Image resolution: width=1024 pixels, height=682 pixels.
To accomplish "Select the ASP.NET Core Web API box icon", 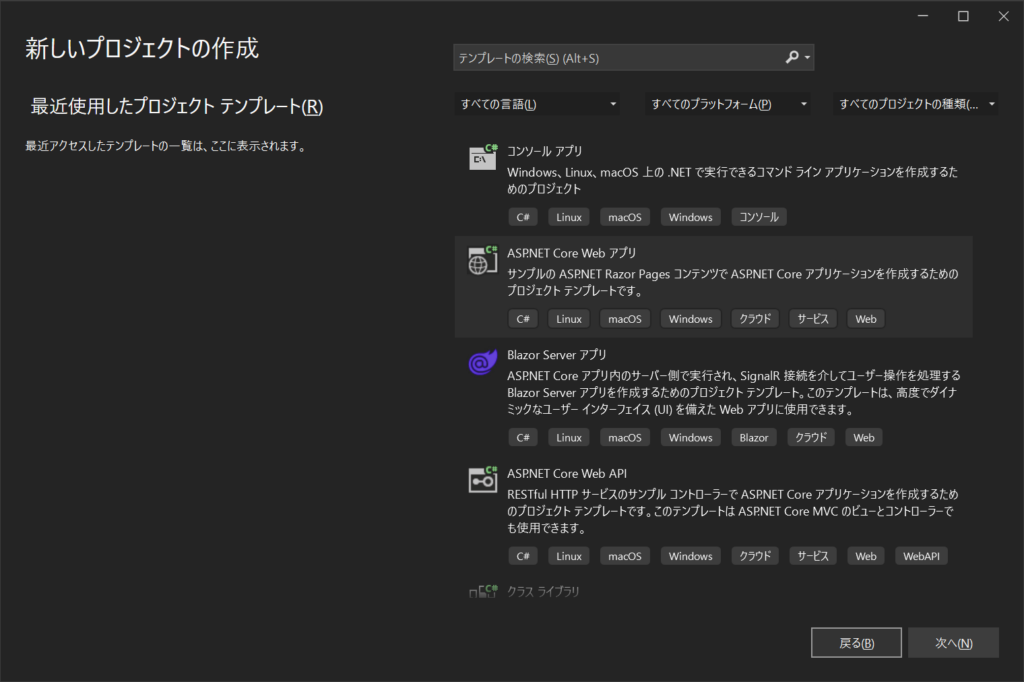I will coord(482,480).
